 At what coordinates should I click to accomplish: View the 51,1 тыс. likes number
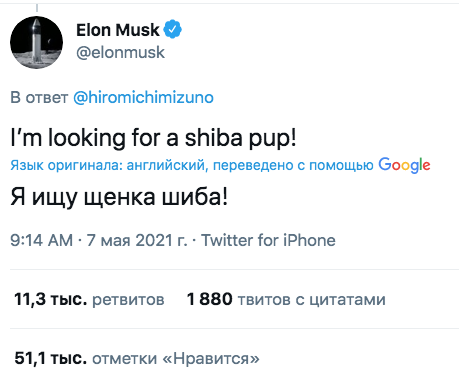[50, 358]
